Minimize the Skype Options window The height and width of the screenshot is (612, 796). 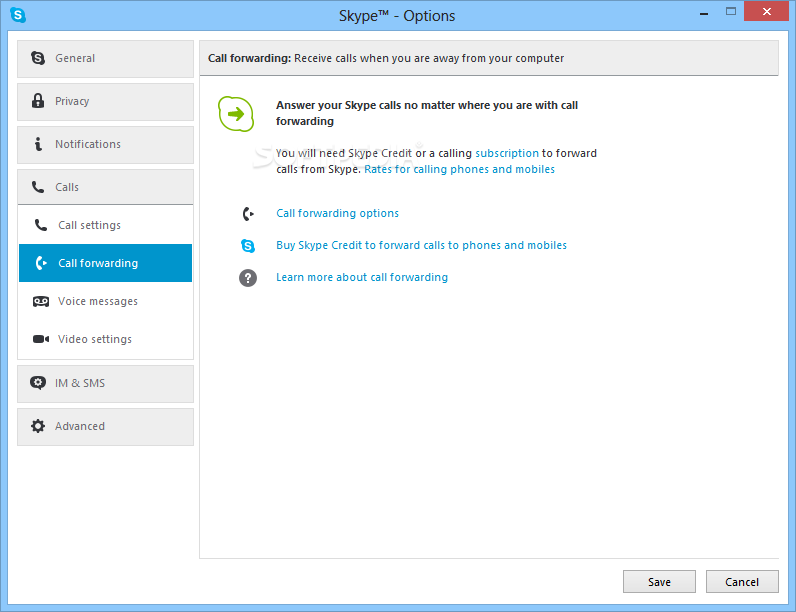(704, 12)
